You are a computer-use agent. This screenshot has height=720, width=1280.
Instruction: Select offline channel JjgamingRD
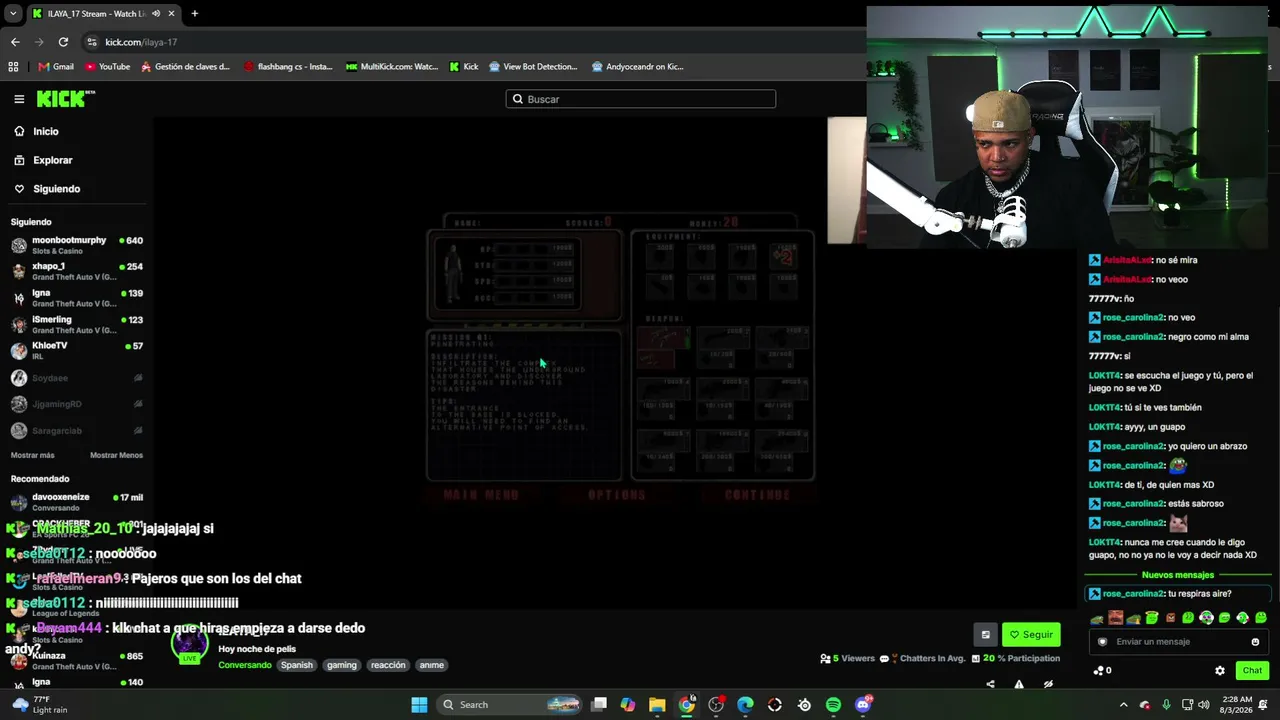[x=77, y=404]
